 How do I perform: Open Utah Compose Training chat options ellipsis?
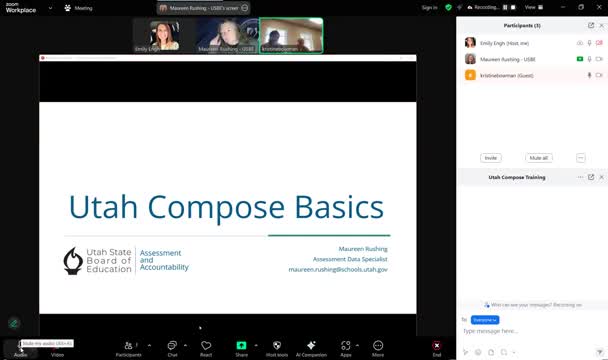580,177
